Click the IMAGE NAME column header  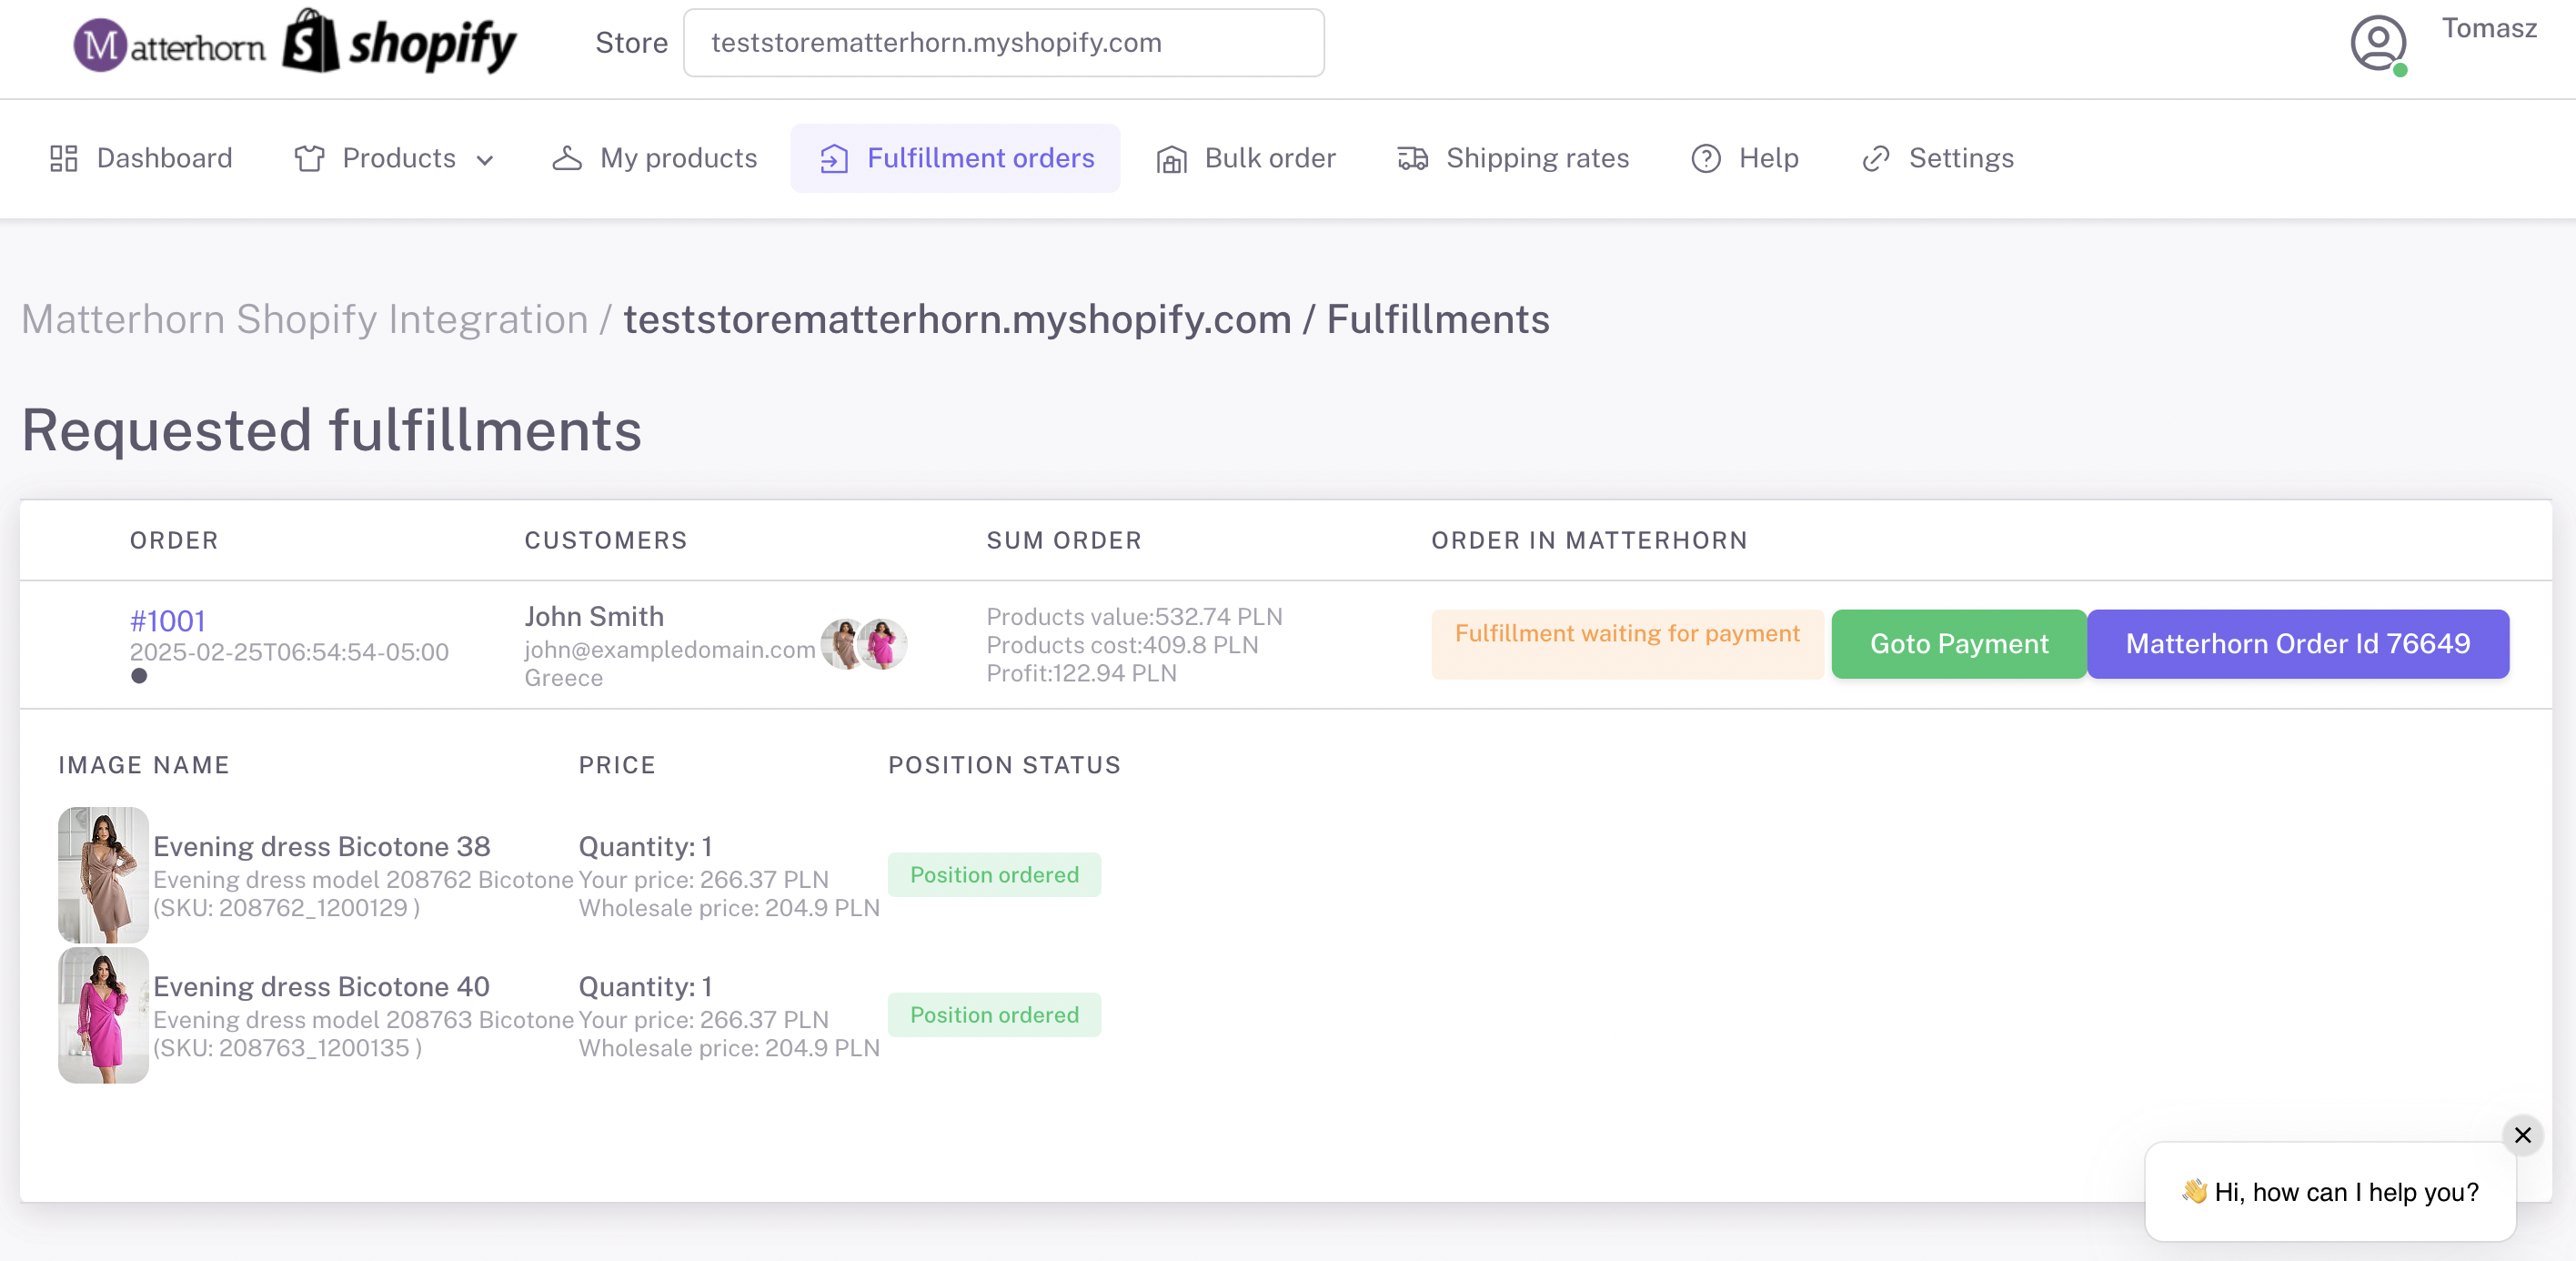click(144, 765)
